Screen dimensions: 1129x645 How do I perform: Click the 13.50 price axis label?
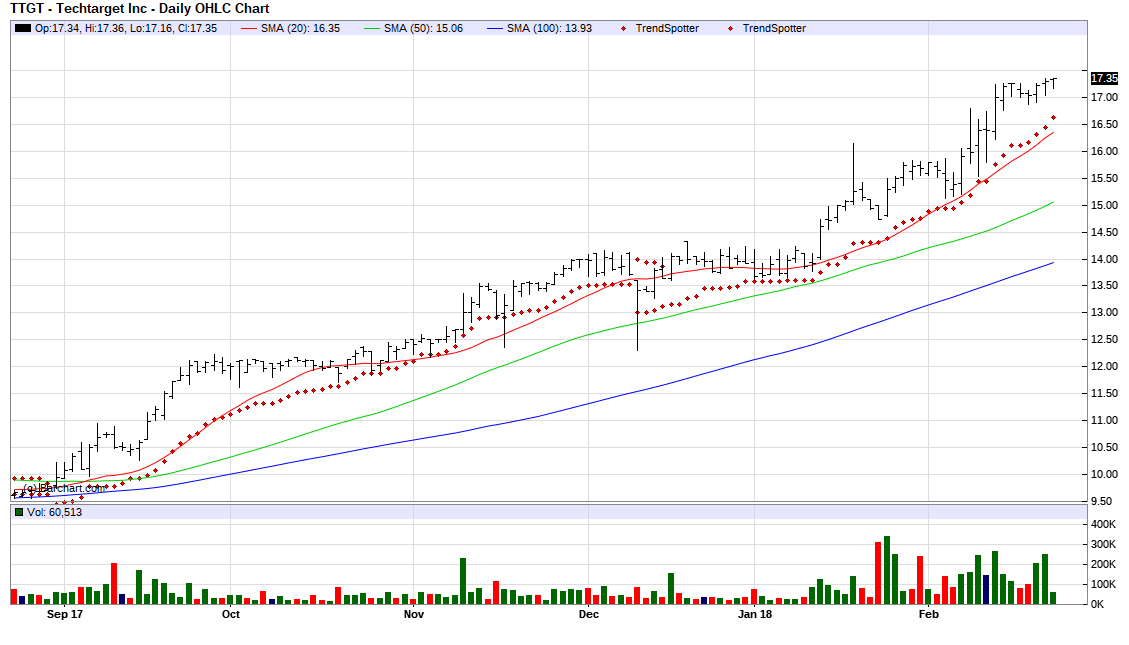tap(1105, 286)
